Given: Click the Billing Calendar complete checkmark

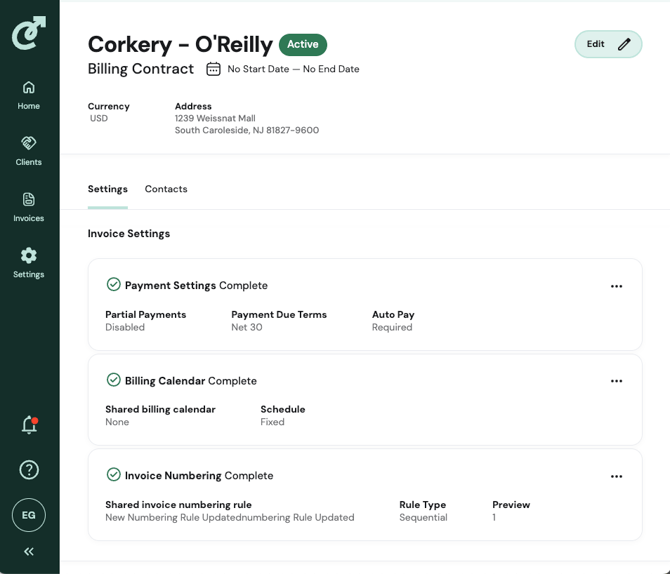Looking at the screenshot, I should 114,380.
